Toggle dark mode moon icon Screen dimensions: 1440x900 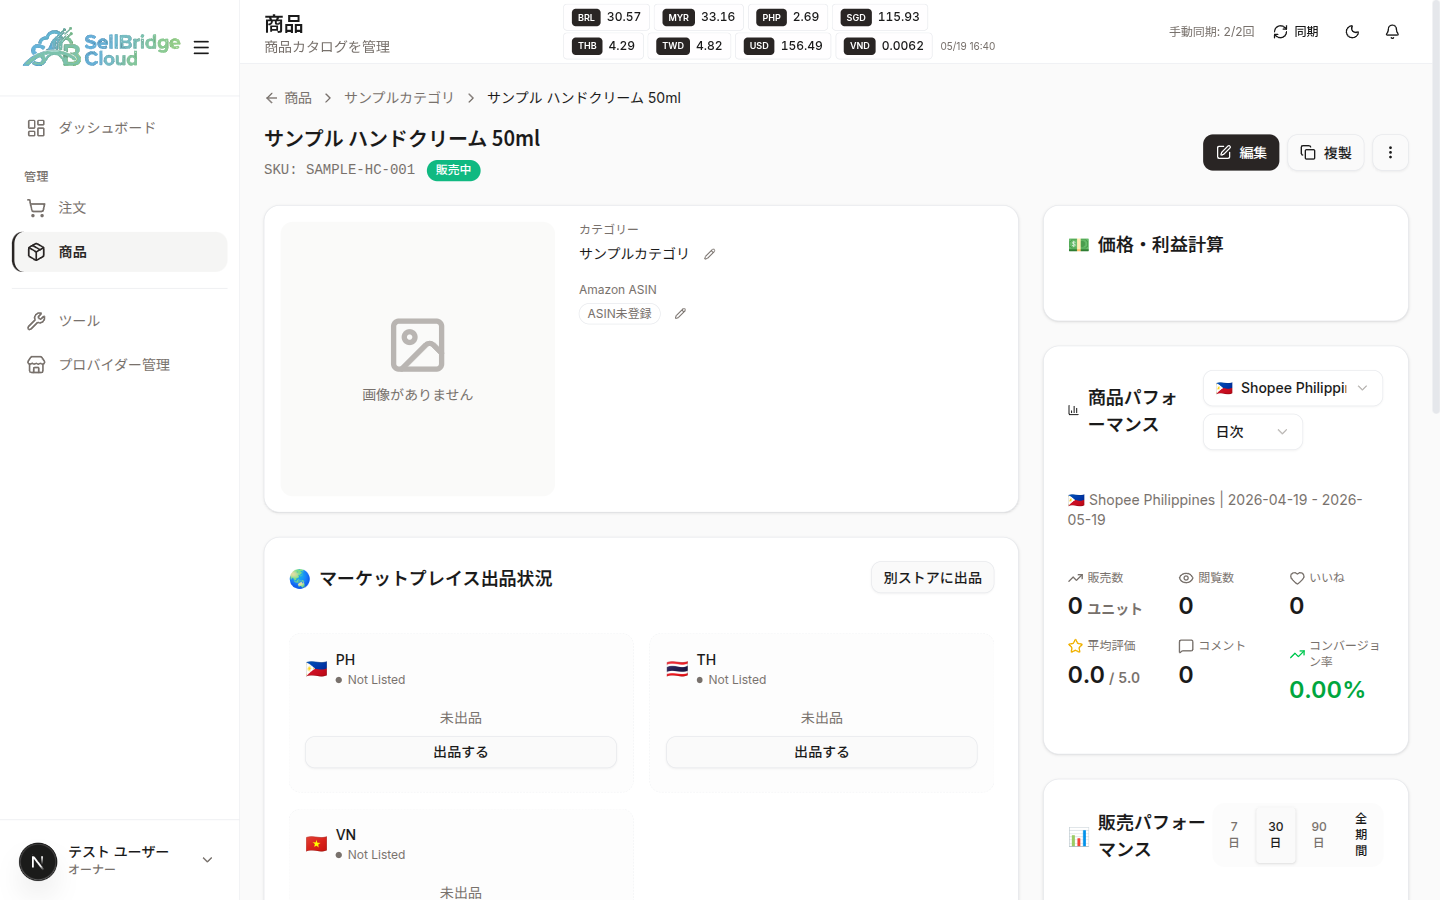1352,32
